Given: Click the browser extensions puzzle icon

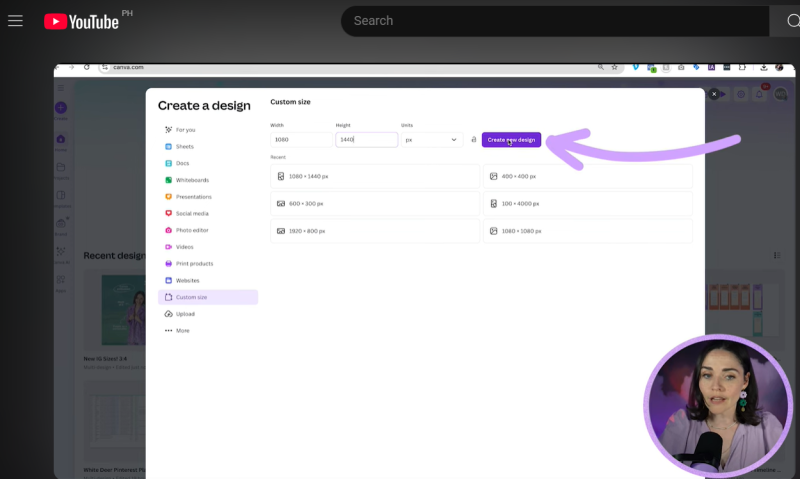Looking at the screenshot, I should [742, 67].
